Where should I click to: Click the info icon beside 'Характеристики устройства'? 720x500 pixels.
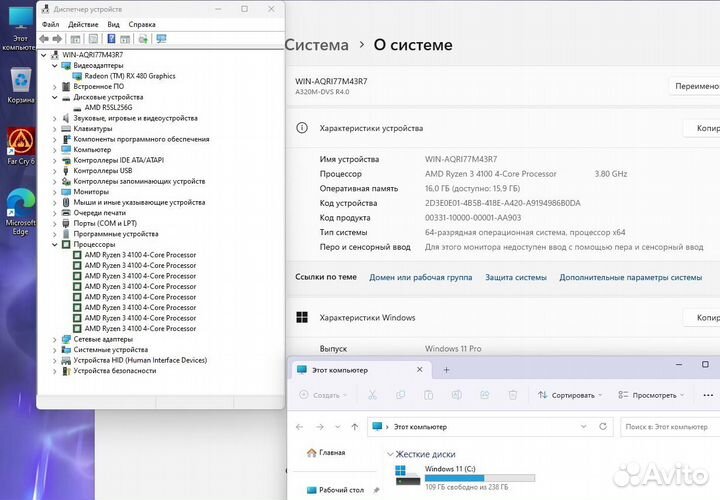[302, 128]
